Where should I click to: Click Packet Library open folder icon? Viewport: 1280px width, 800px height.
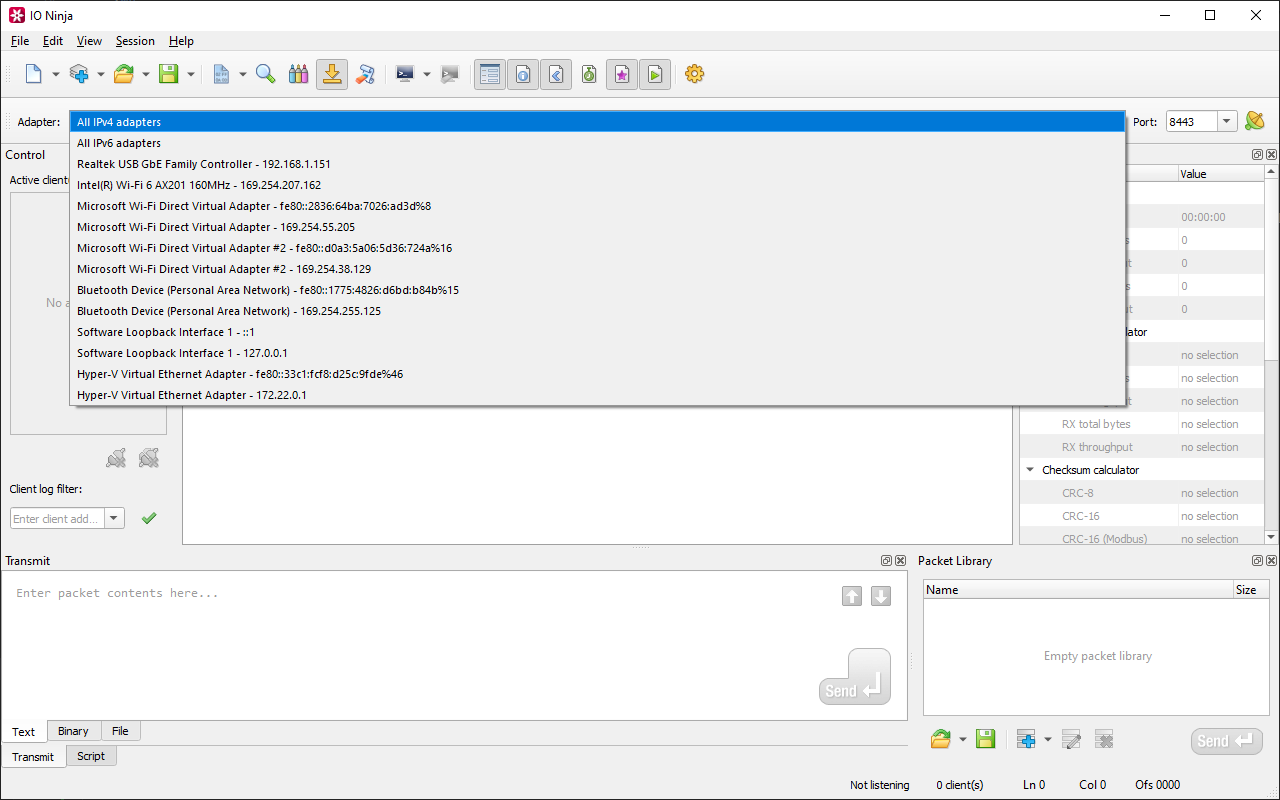pyautogui.click(x=941, y=740)
